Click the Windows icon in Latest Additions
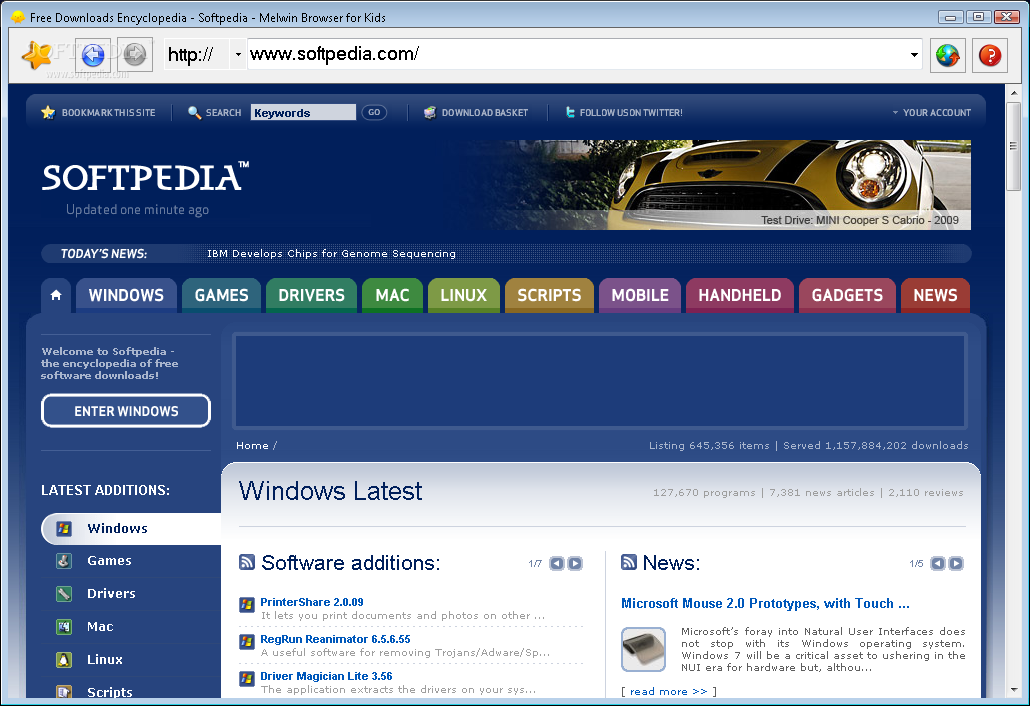Viewport: 1030px width, 706px height. (x=64, y=529)
